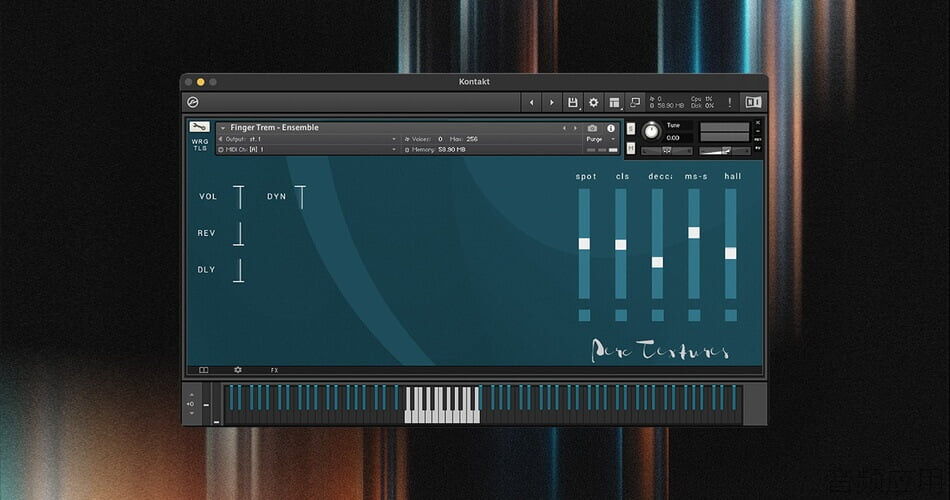This screenshot has width=950, height=500.
Task: Click the WRG TLS label
Action: (x=200, y=144)
